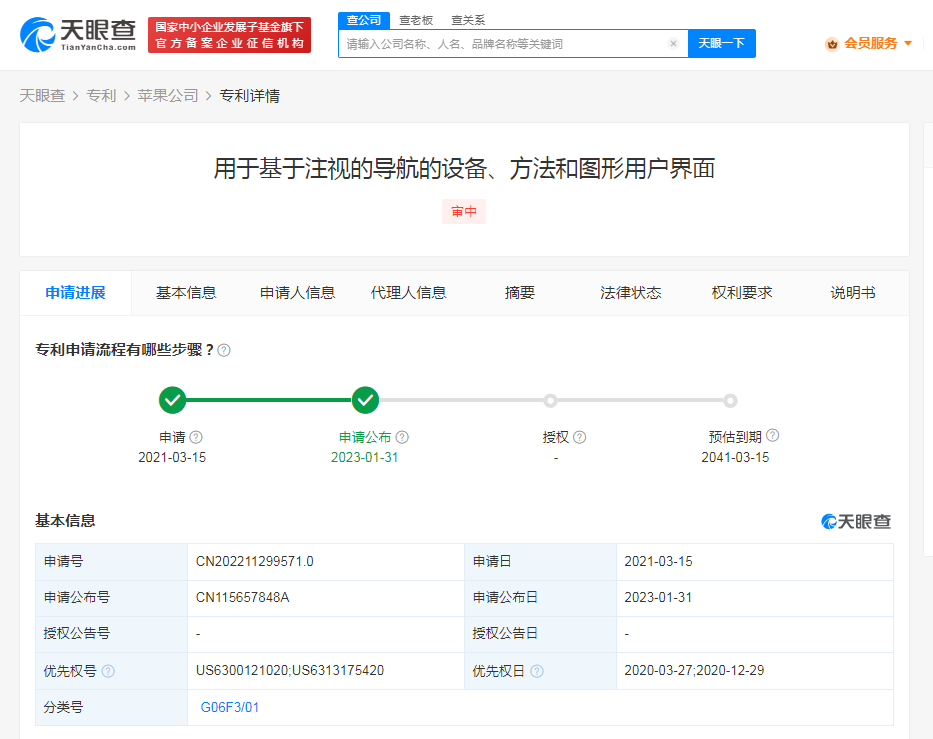Open the 权利要求 tab
The height and width of the screenshot is (739, 933).
(x=741, y=293)
